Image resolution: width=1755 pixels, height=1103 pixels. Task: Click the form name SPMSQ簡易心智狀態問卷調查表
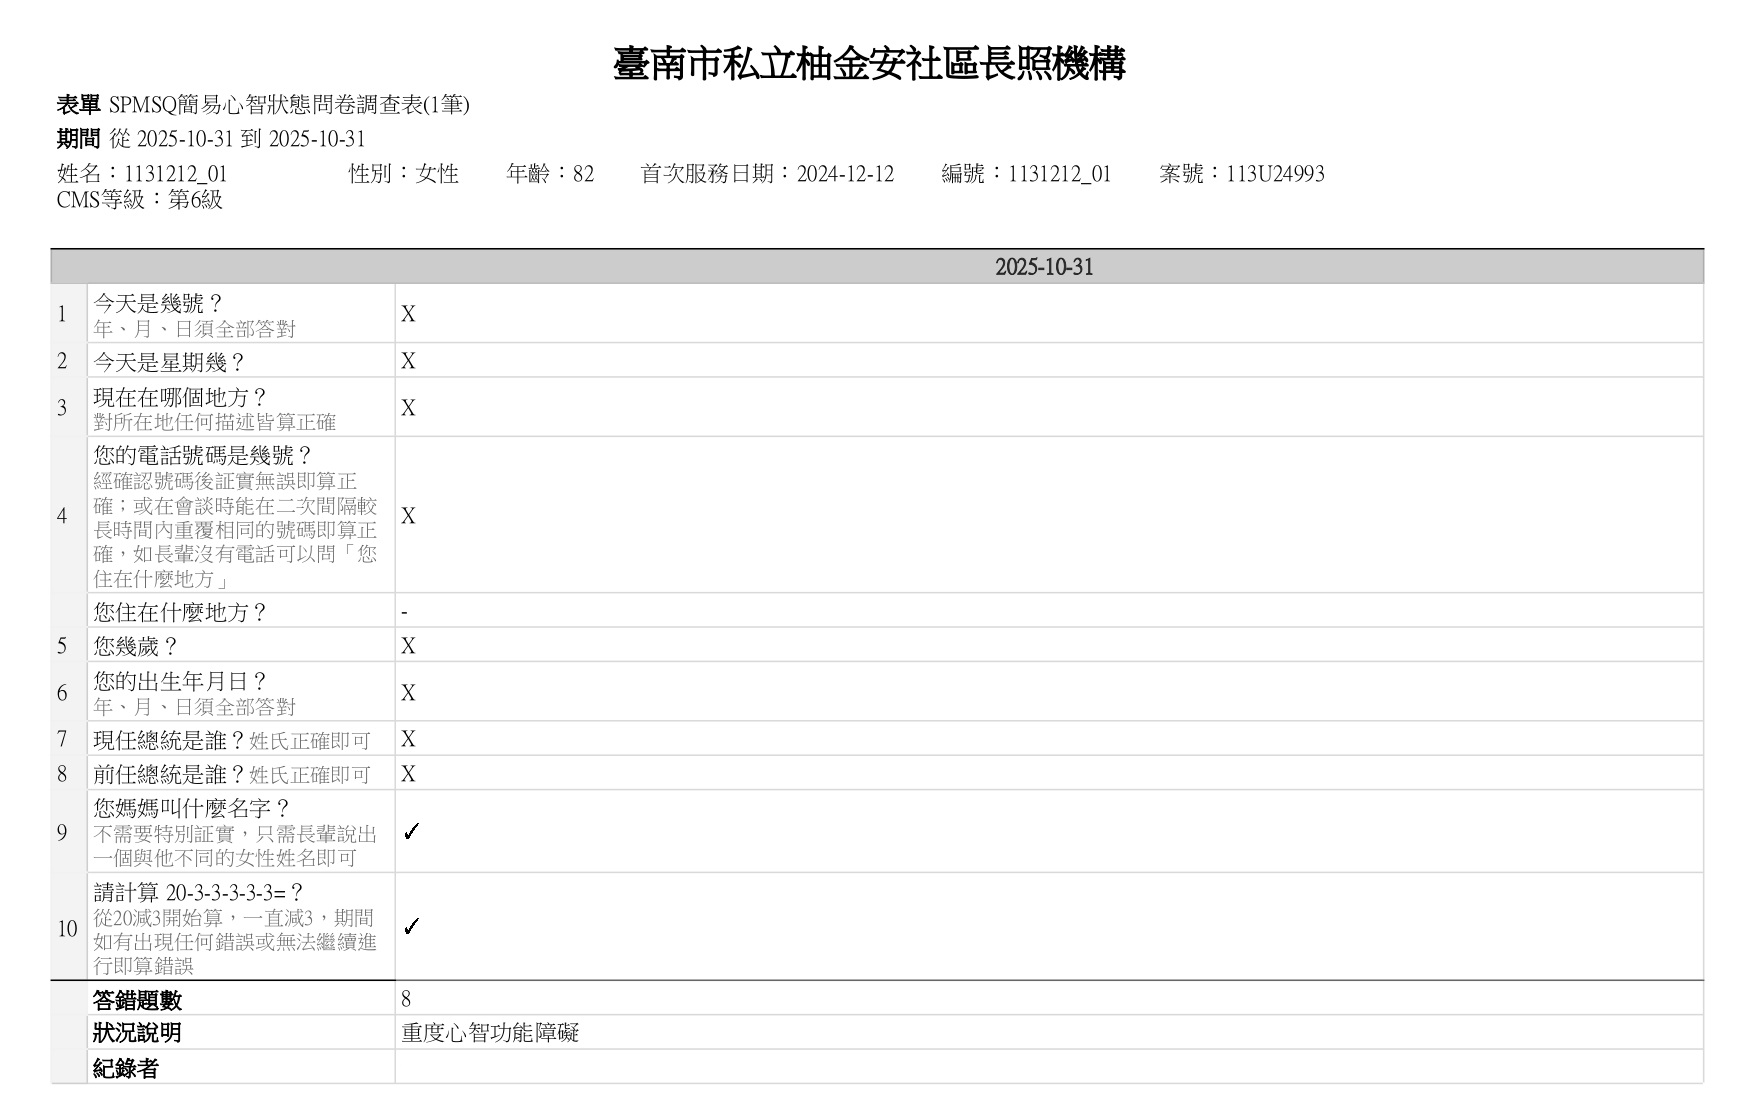pyautogui.click(x=288, y=105)
